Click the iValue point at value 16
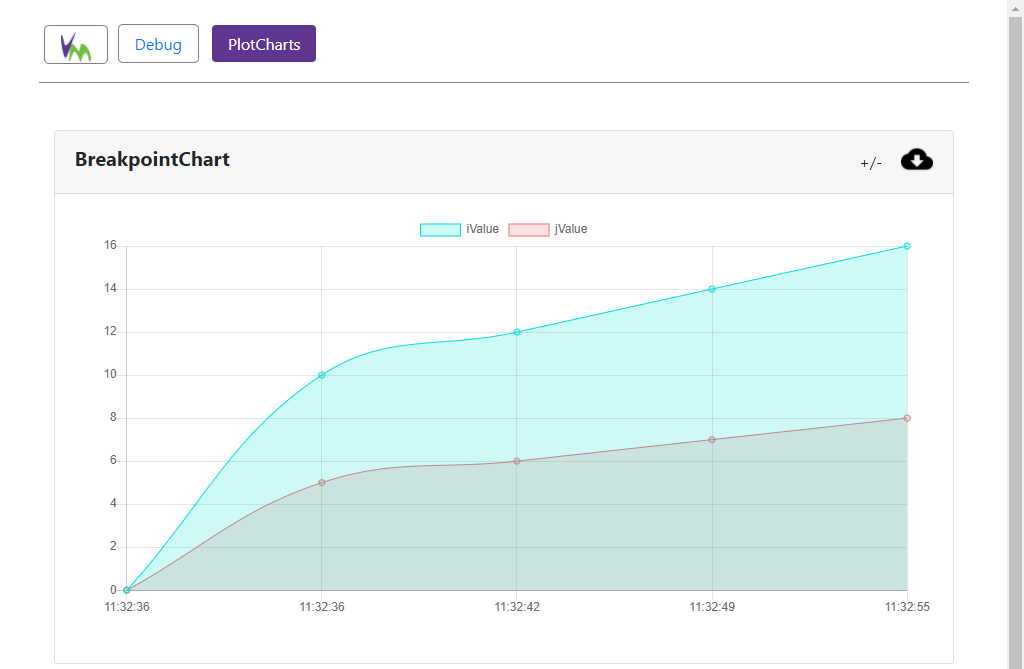 [x=907, y=246]
